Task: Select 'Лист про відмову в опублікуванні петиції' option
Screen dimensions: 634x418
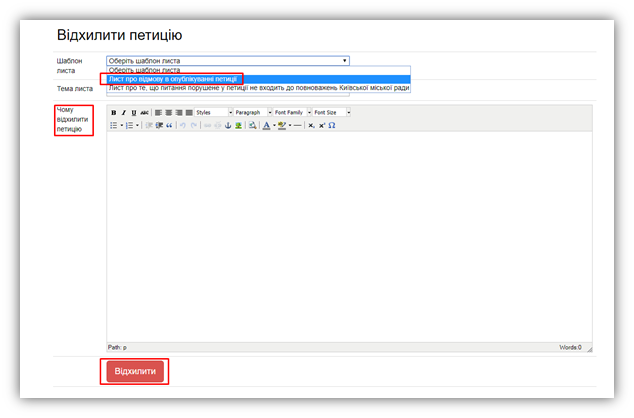Action: click(173, 79)
